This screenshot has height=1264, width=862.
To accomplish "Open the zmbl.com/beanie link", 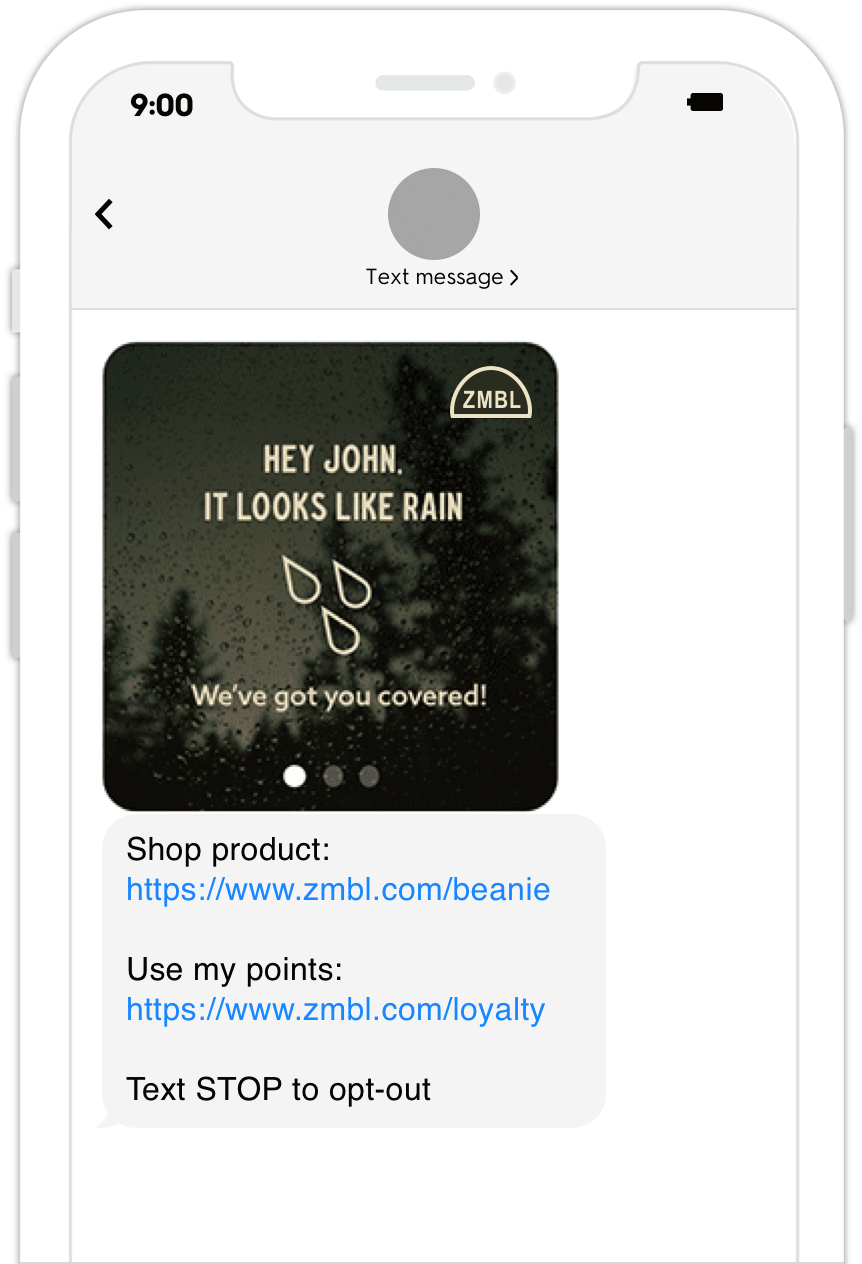I will pos(338,889).
